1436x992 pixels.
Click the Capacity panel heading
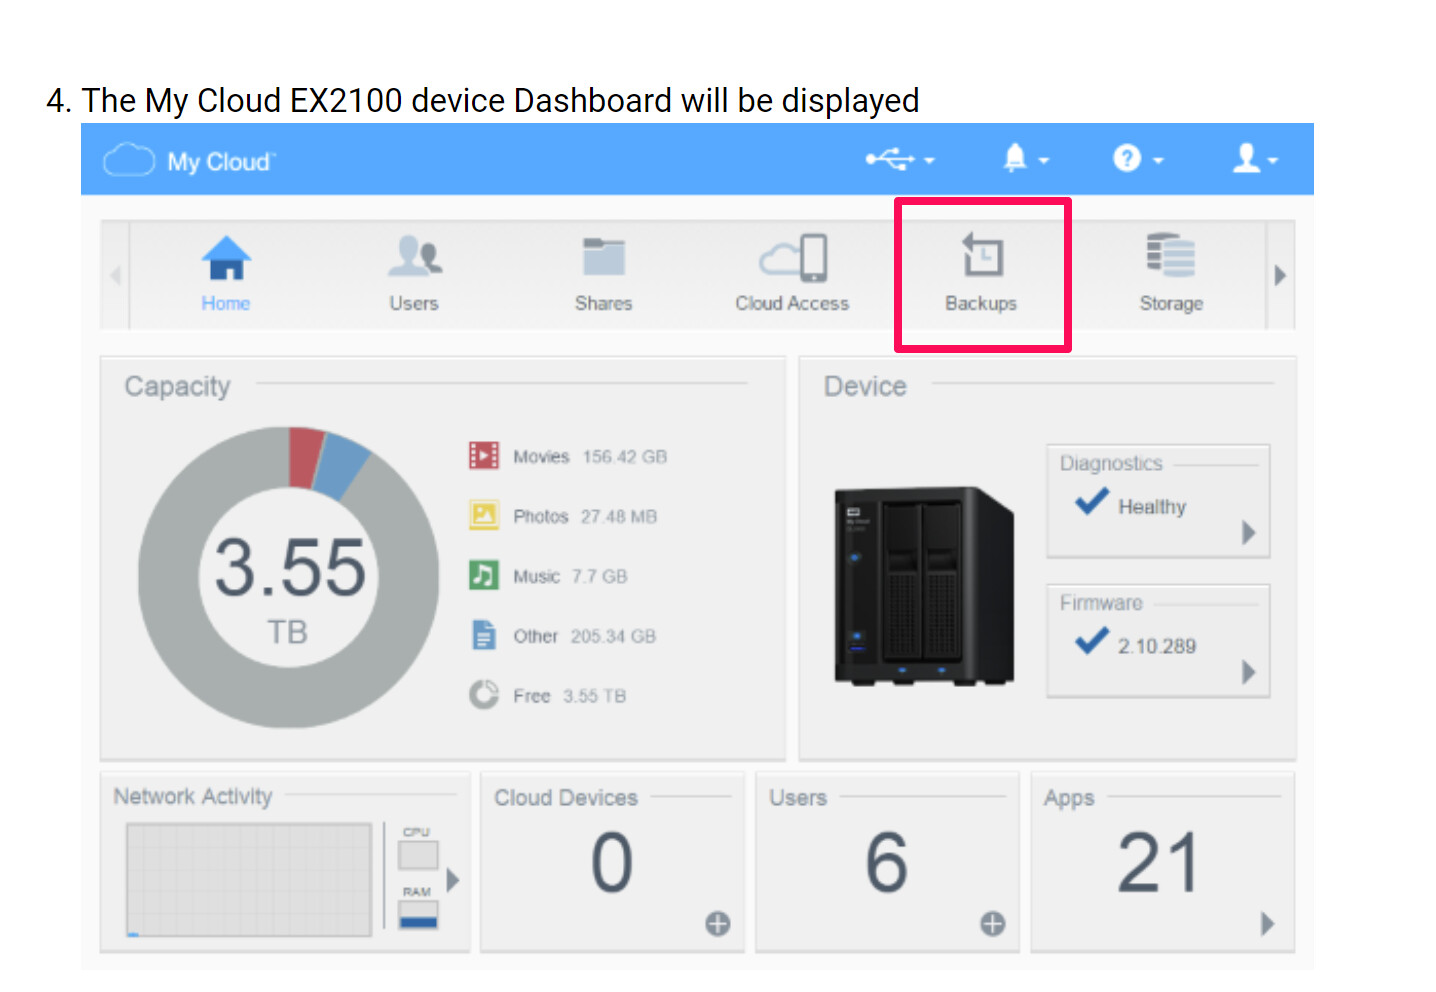click(177, 387)
